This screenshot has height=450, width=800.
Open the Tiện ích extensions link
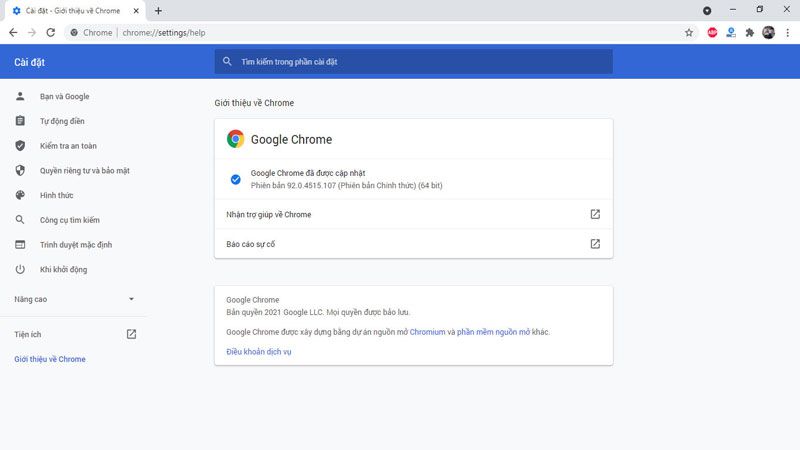[x=28, y=334]
